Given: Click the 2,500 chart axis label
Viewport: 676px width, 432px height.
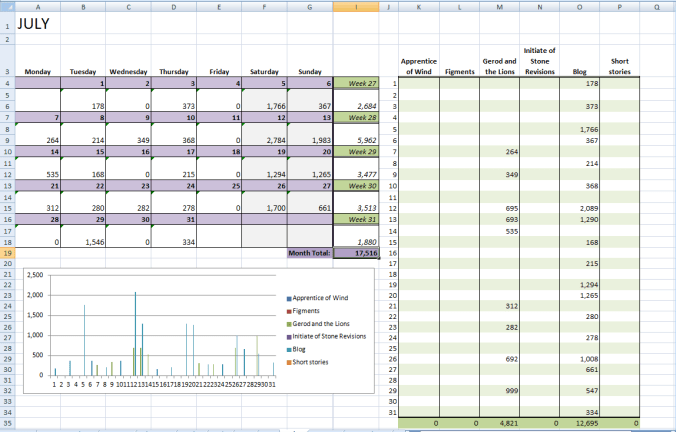Looking at the screenshot, I should (35, 275).
